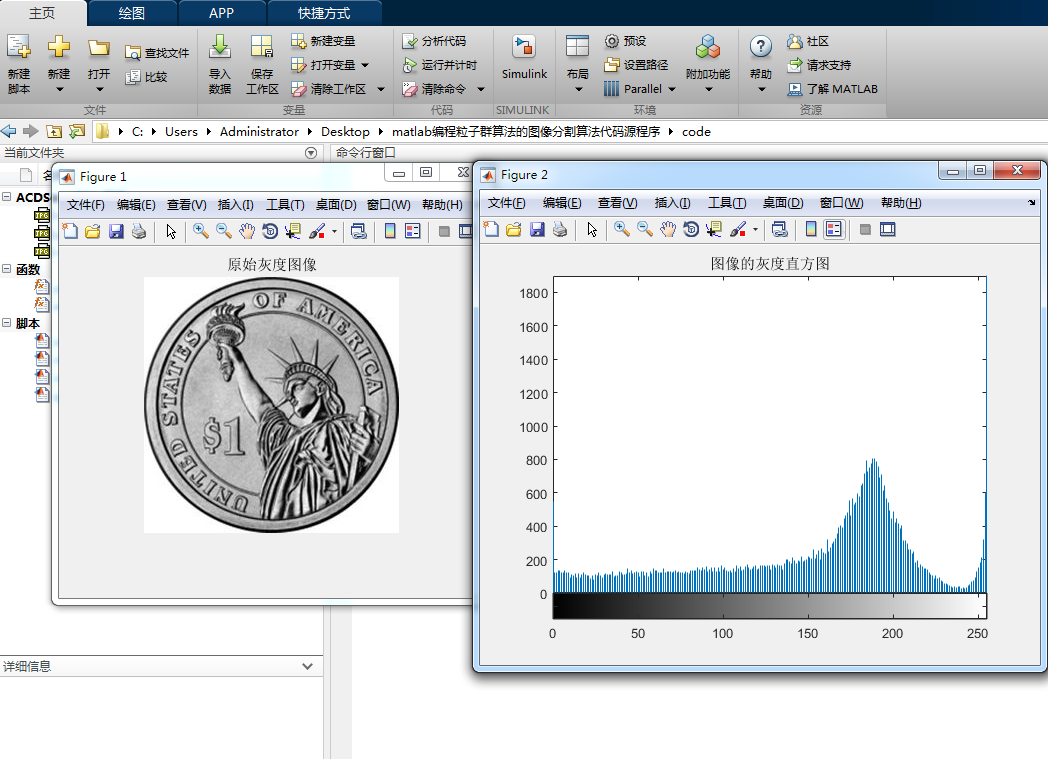Open 文件(F) menu in Figure 2
1048x759 pixels.
pos(506,203)
